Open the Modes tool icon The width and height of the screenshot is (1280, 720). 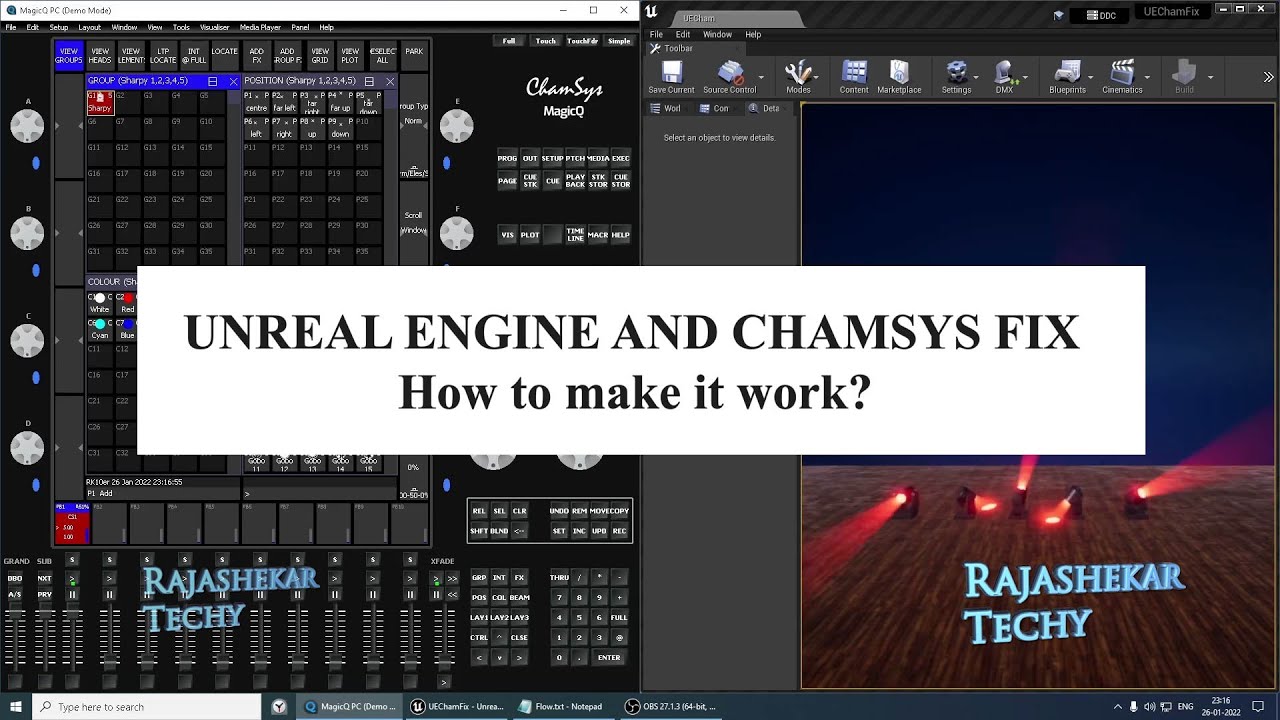[798, 76]
